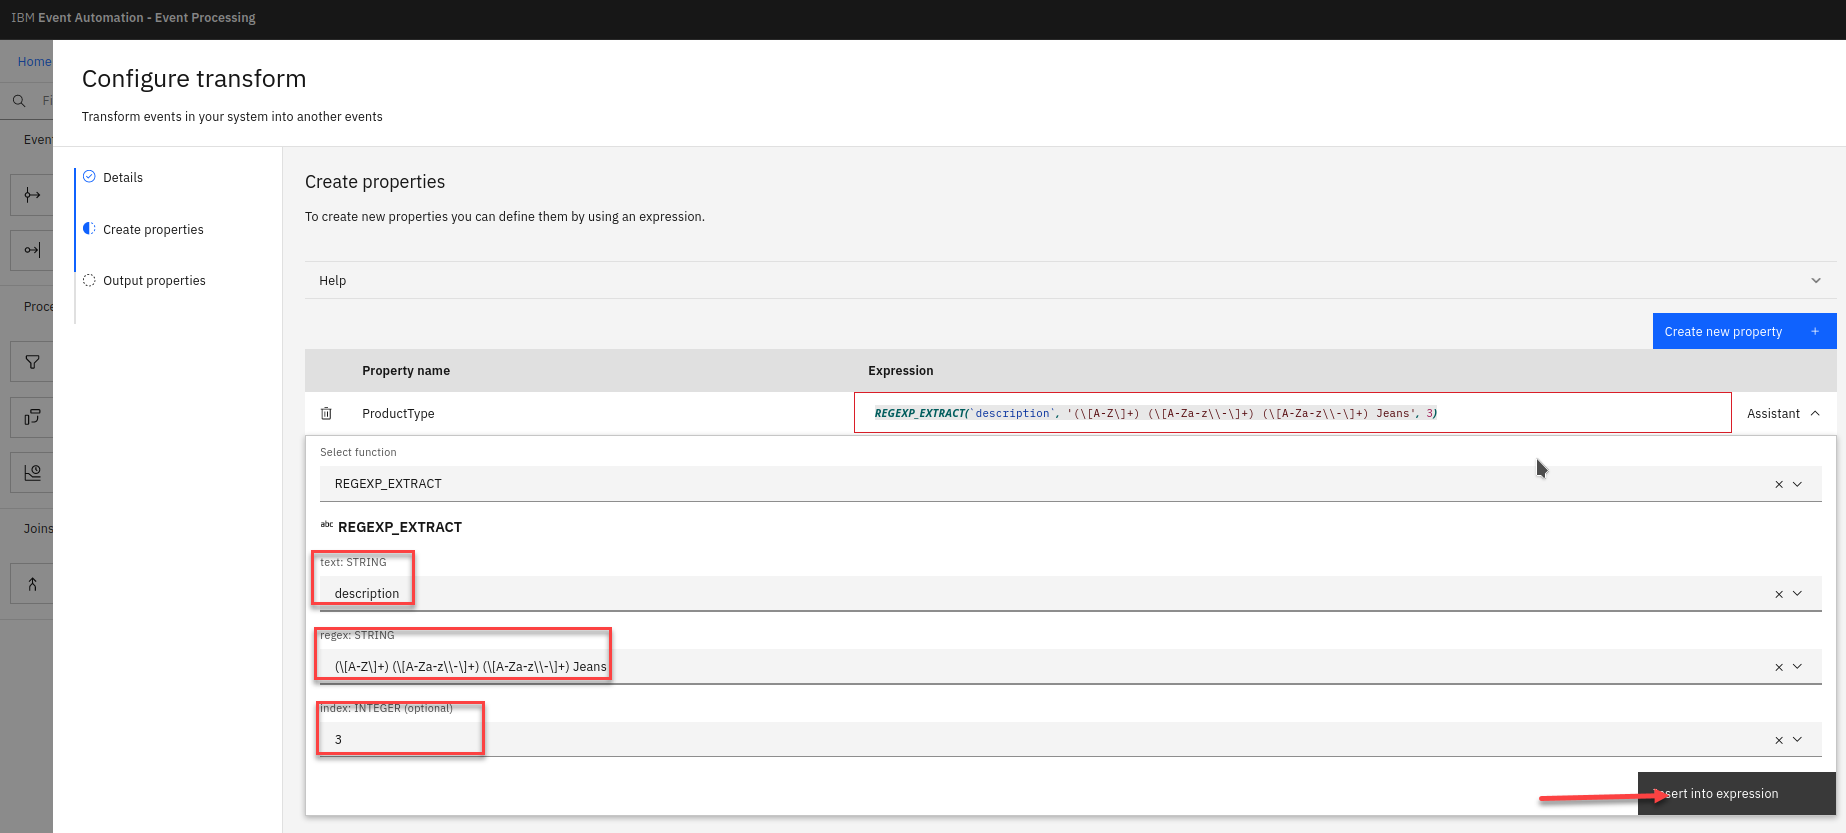
Task: Clear the regex field value
Action: tap(1778, 667)
